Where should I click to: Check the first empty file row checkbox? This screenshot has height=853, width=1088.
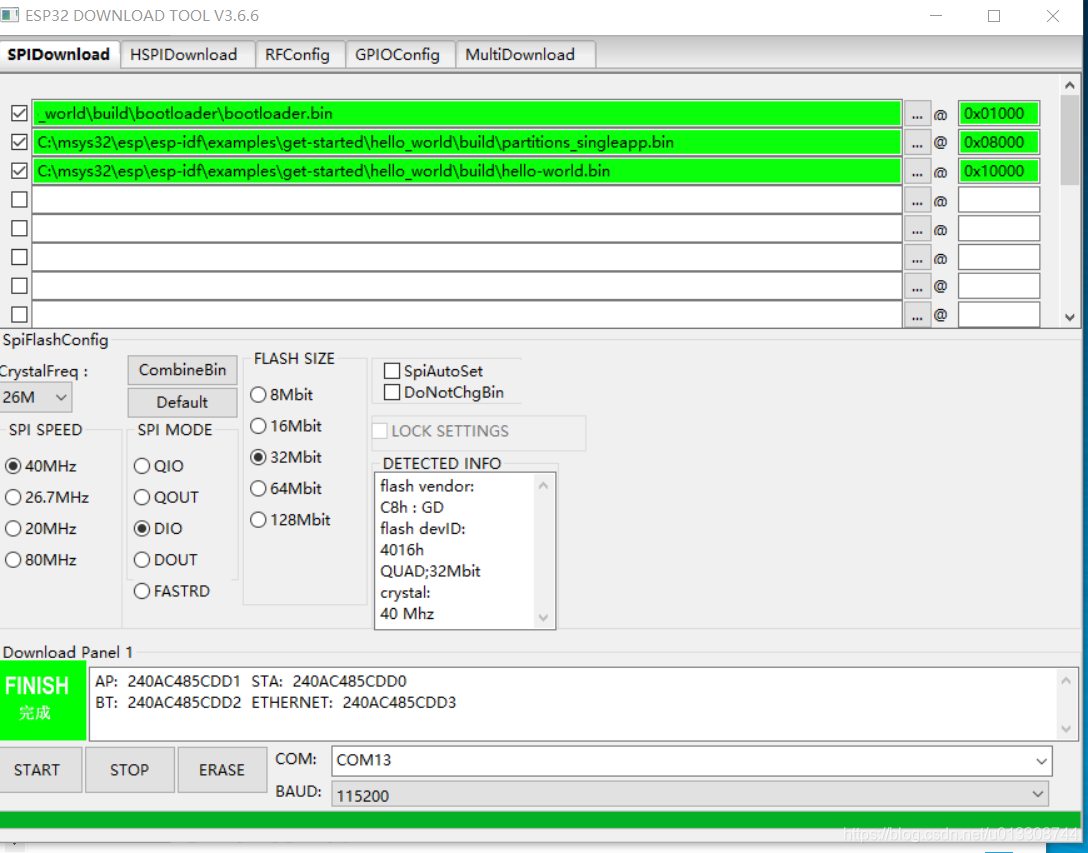[19, 200]
